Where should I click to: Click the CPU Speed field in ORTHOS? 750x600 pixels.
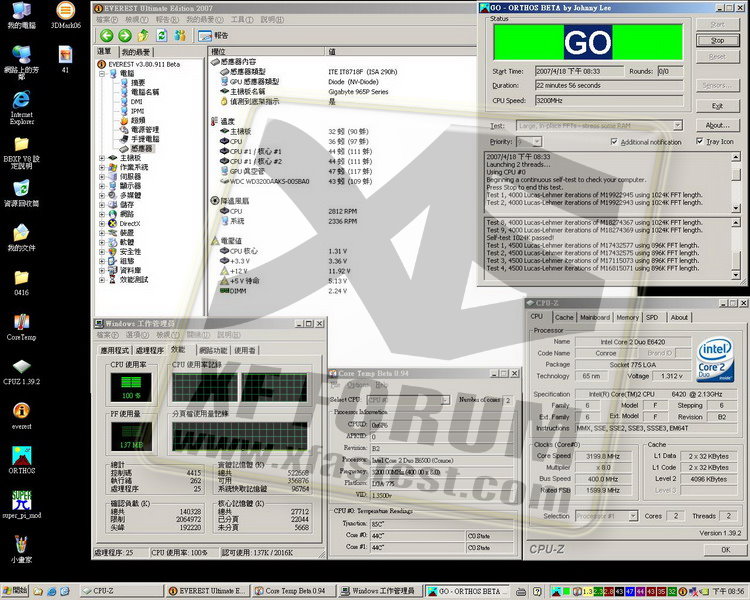608,100
